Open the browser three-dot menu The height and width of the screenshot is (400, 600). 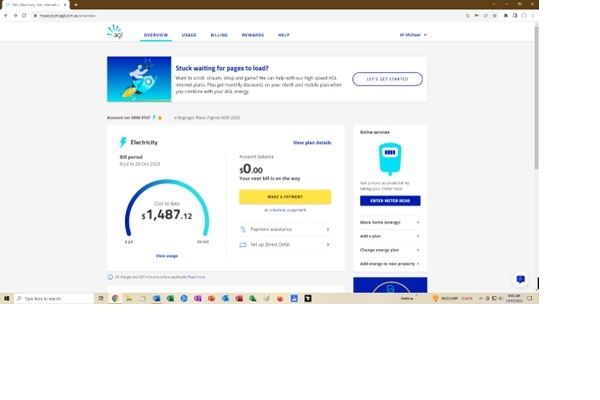pyautogui.click(x=533, y=15)
